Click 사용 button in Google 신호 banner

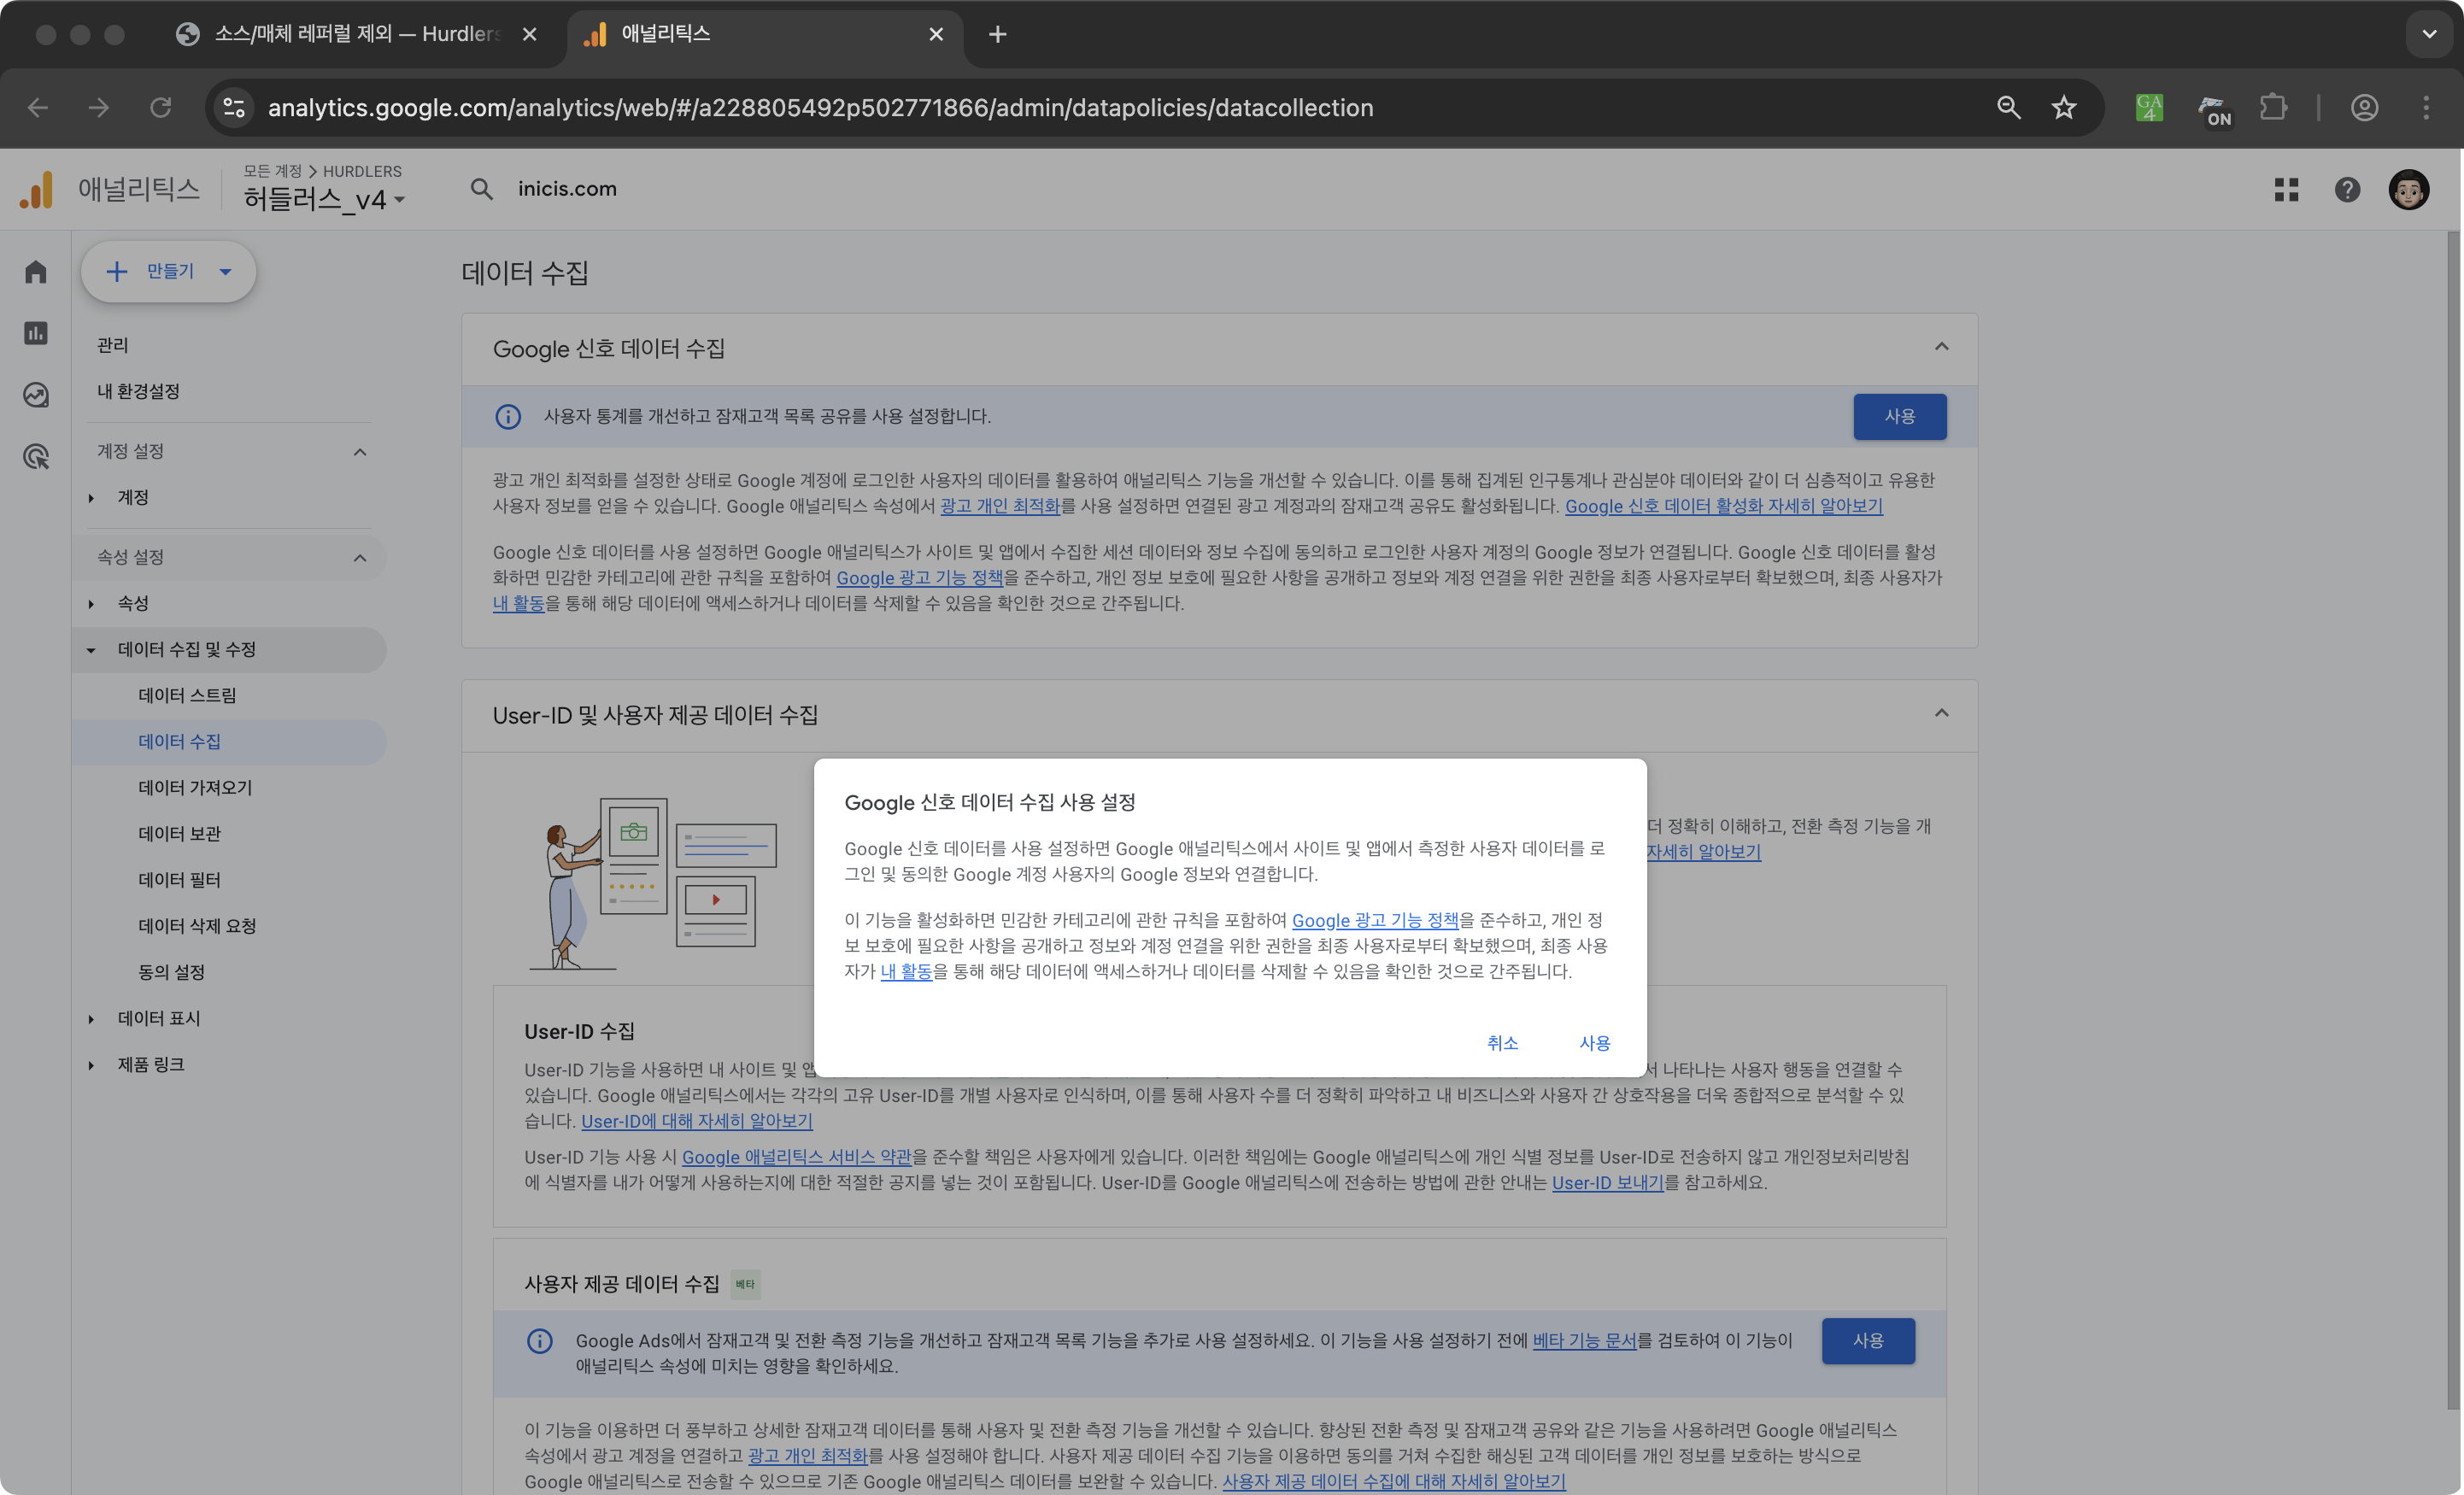(1899, 416)
